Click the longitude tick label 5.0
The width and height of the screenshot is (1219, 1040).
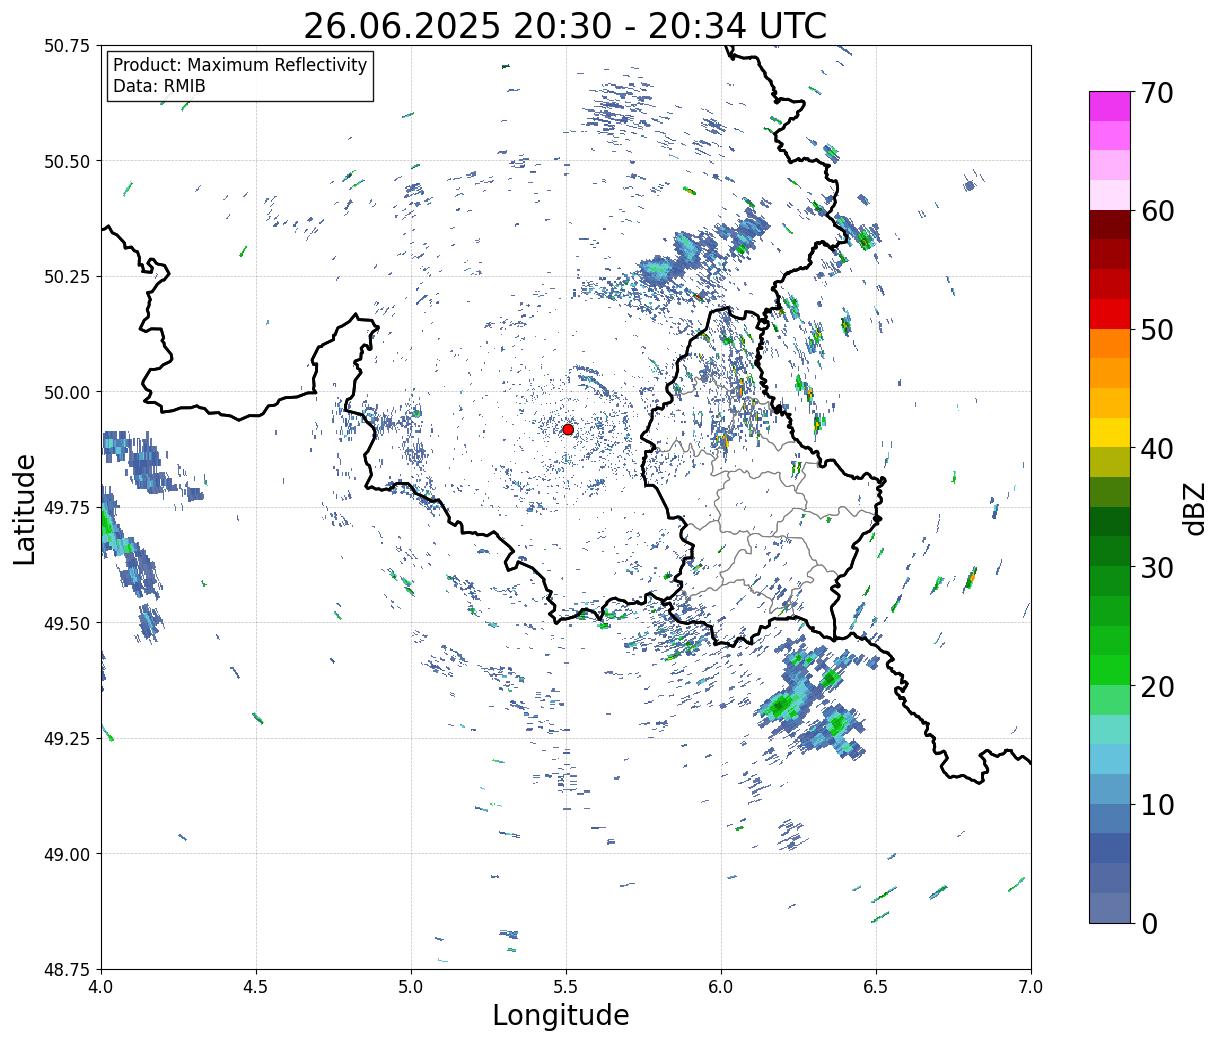click(411, 987)
